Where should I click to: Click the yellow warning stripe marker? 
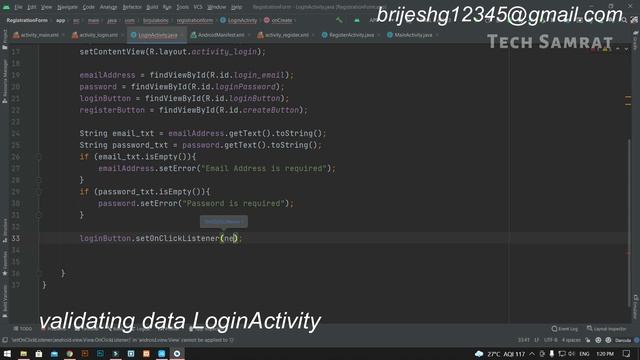pyautogui.click(x=628, y=97)
